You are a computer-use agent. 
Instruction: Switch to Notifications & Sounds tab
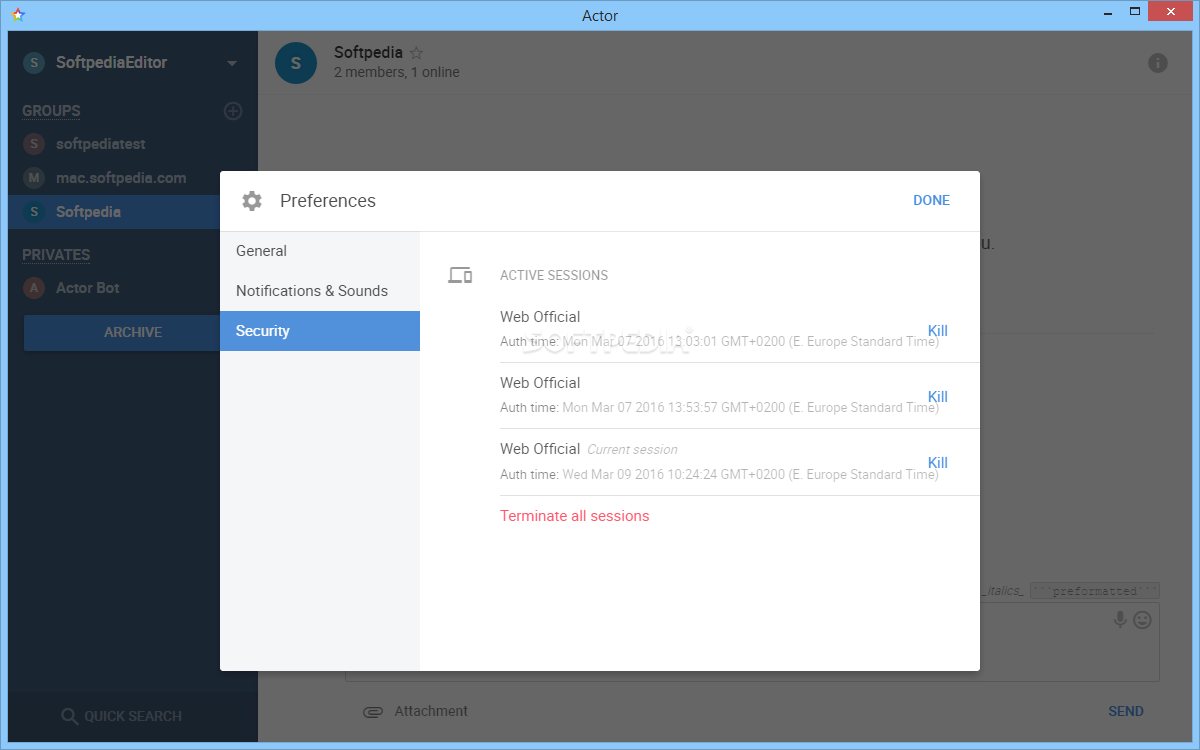[320, 291]
